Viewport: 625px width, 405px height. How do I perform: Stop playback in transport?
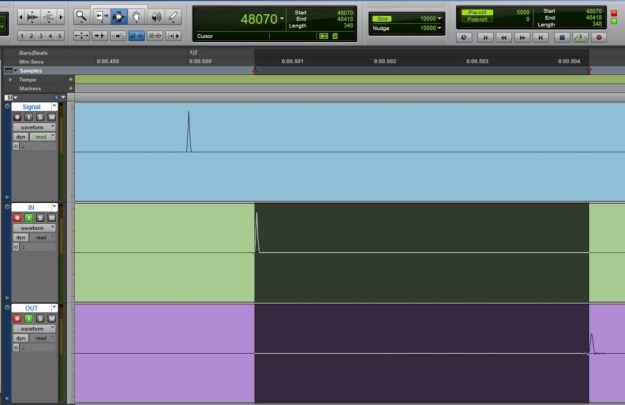[x=562, y=37]
